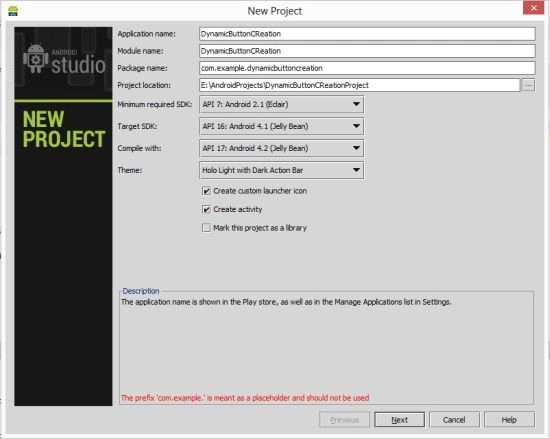Viewport: 550px width, 439px height.
Task: Click the 'Compile with:' label
Action: pyautogui.click(x=140, y=148)
